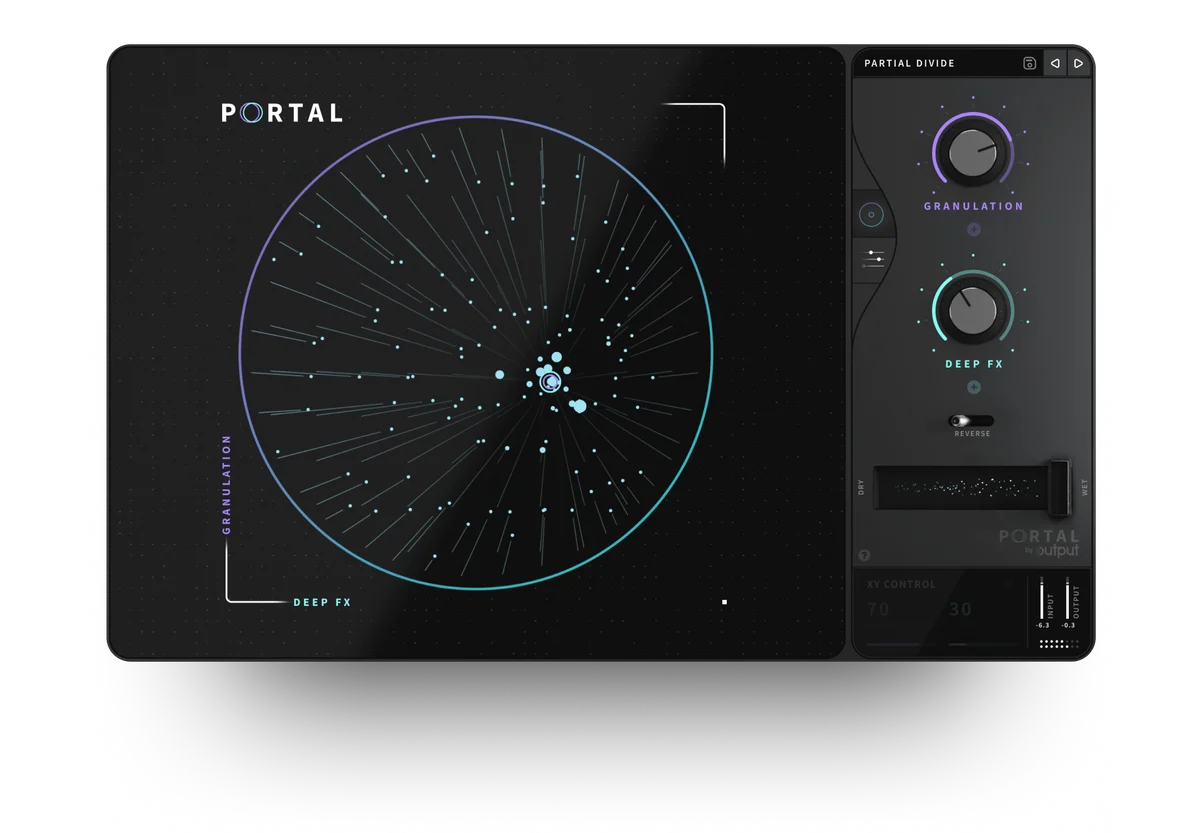Toggle the REVERSE switch
1200x833 pixels.
(971, 421)
